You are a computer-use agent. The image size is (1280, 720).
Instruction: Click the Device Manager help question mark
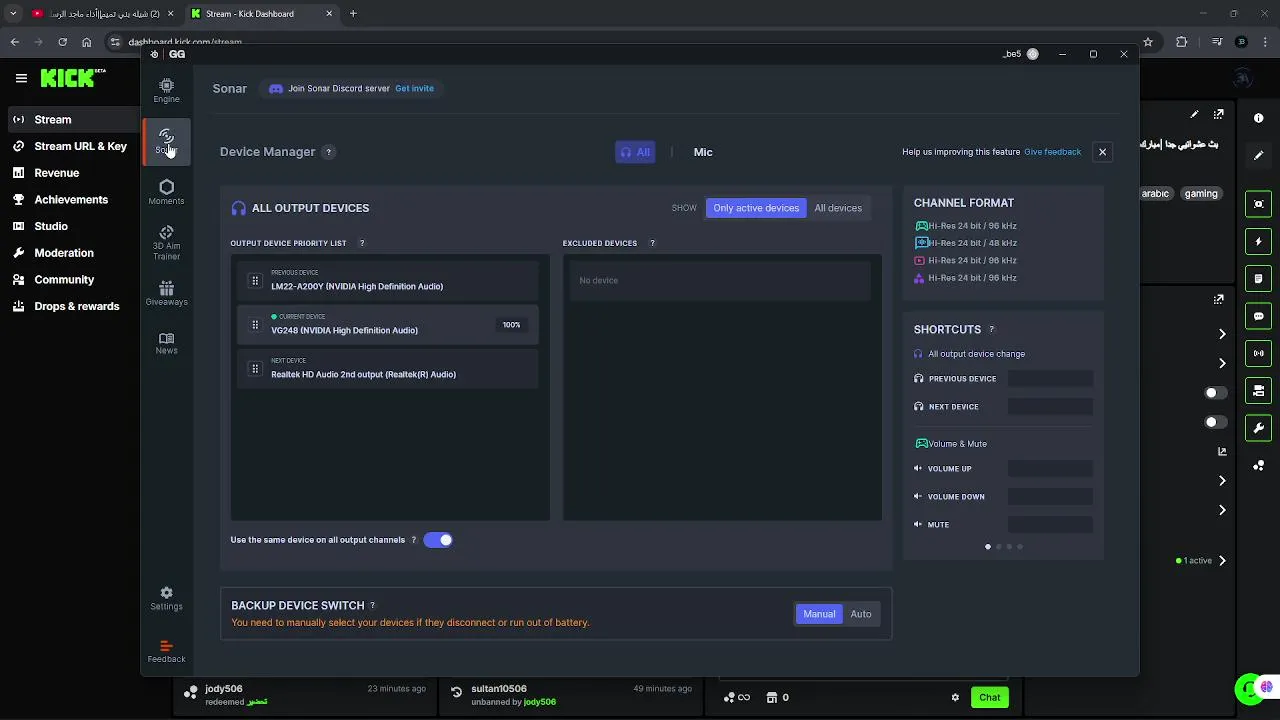pos(328,152)
